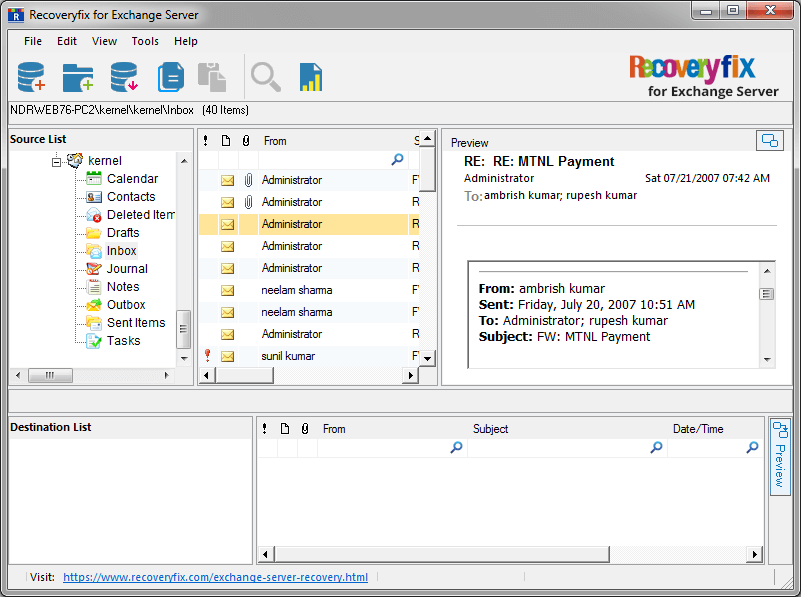Click the message list scroll down arrow

(x=428, y=358)
